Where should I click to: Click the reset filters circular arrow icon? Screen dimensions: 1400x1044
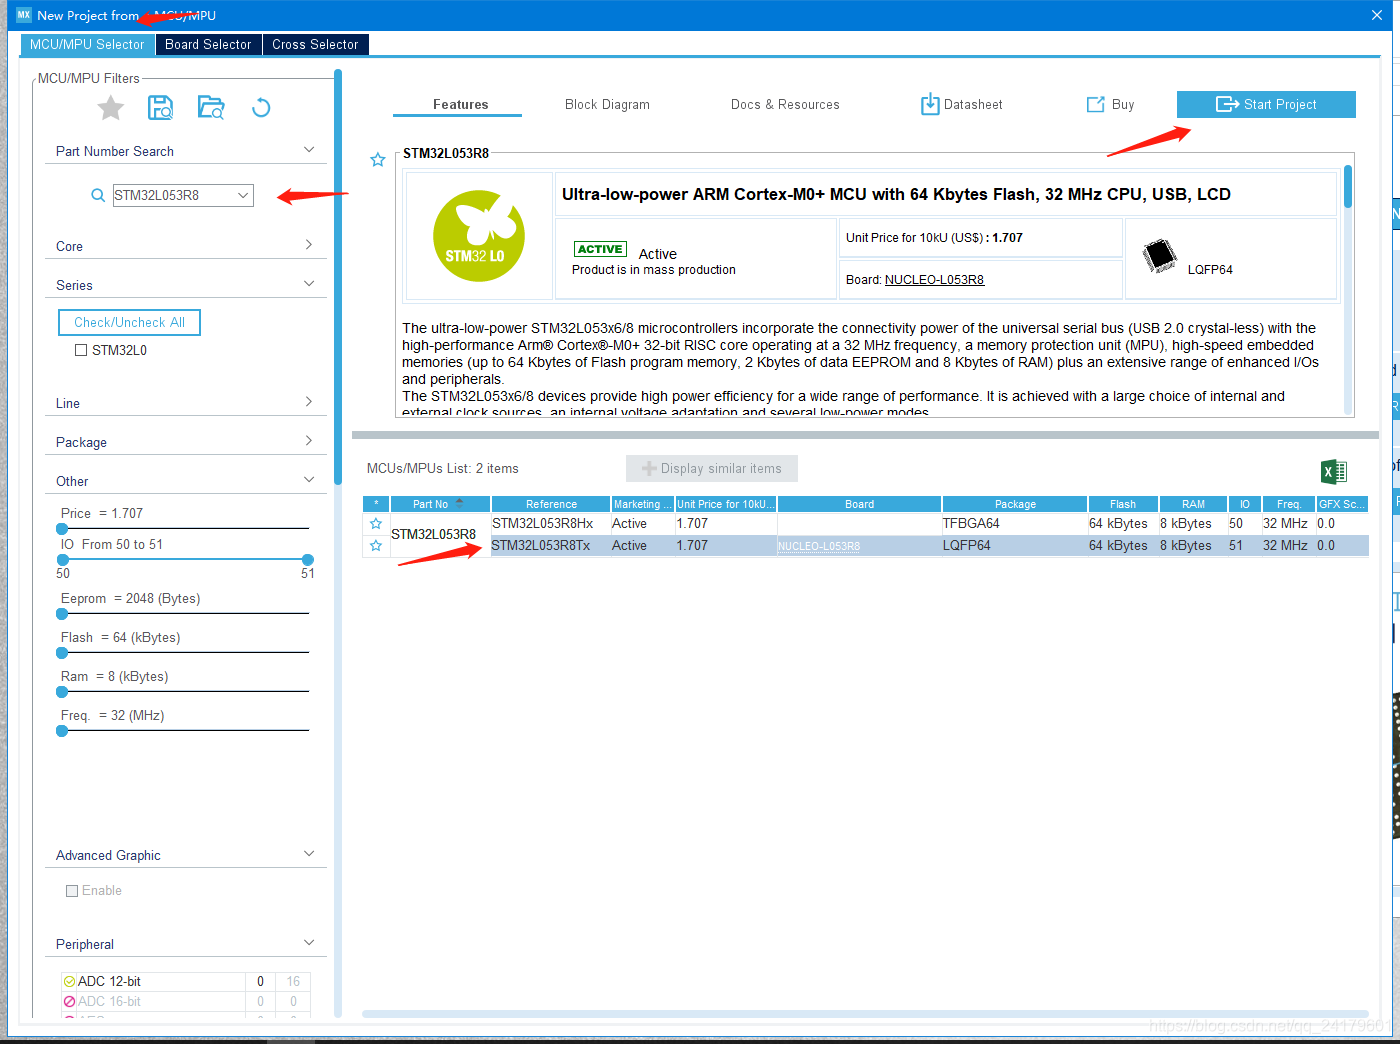pyautogui.click(x=261, y=108)
